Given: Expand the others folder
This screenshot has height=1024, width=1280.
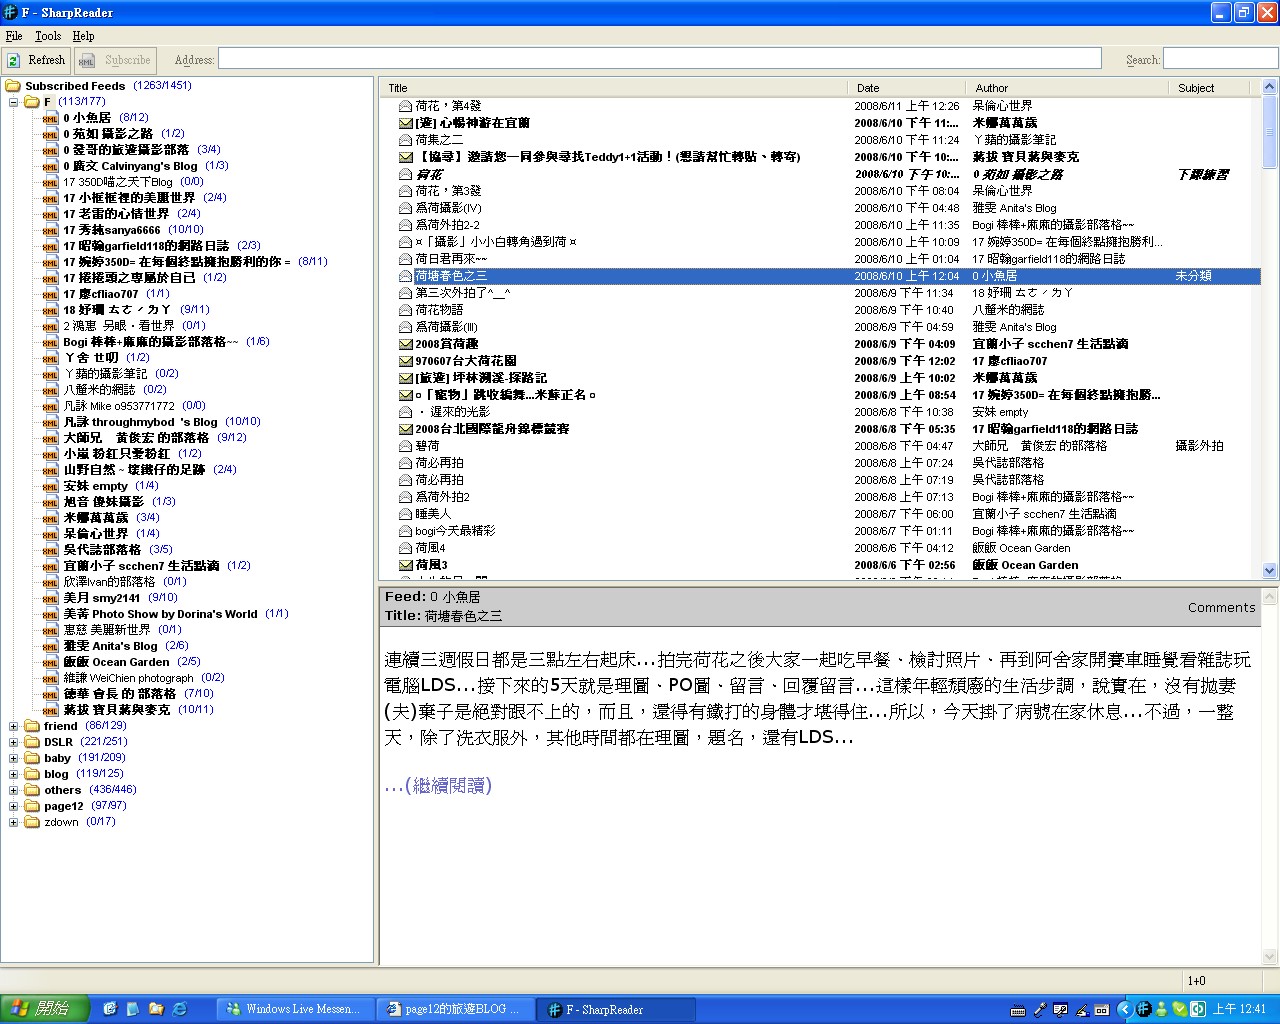Looking at the screenshot, I should (x=14, y=790).
